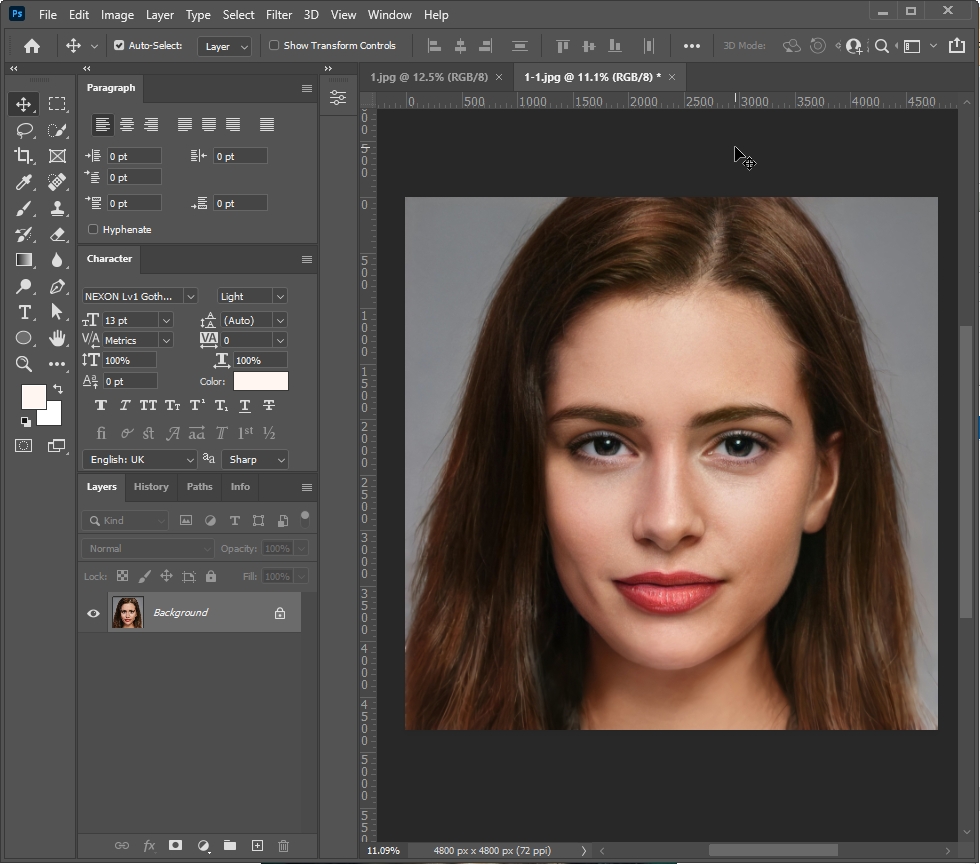
Task: Select the Crop tool
Action: tap(24, 156)
